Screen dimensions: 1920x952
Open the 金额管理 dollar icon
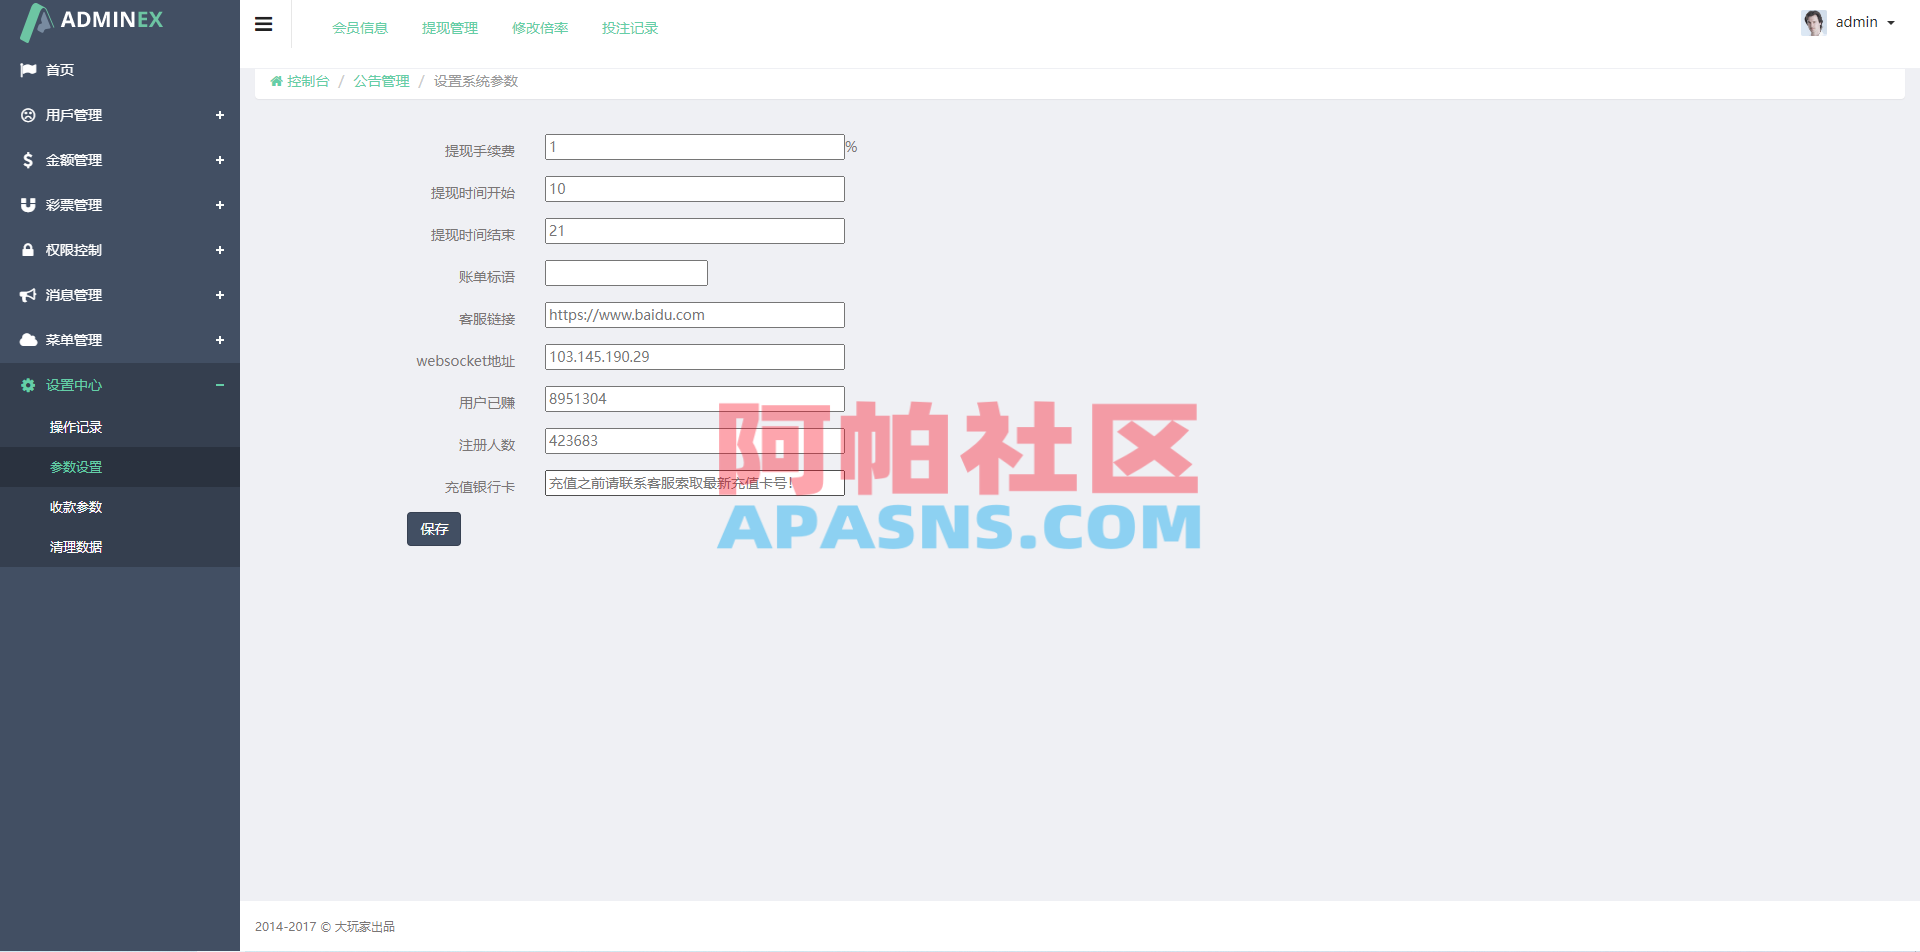27,160
